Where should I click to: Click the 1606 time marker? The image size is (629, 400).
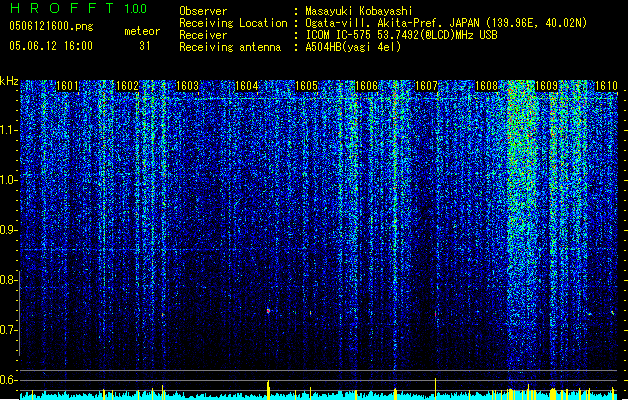[x=366, y=86]
